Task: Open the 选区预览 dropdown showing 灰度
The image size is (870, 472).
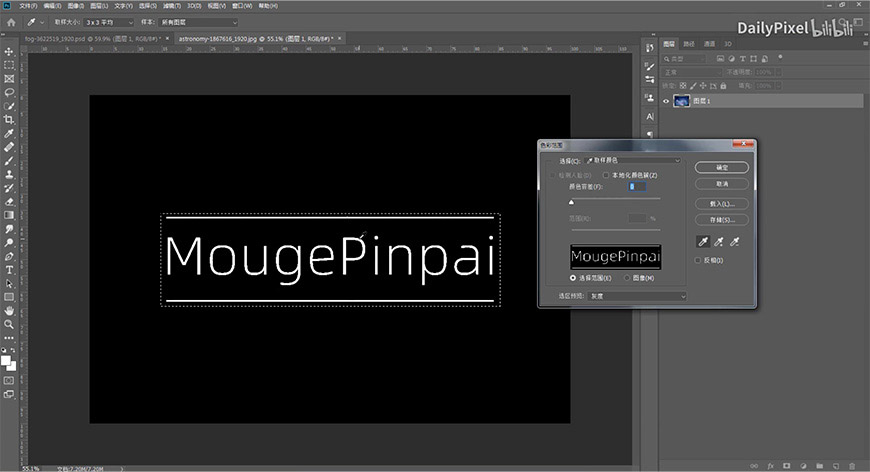Action: click(637, 296)
